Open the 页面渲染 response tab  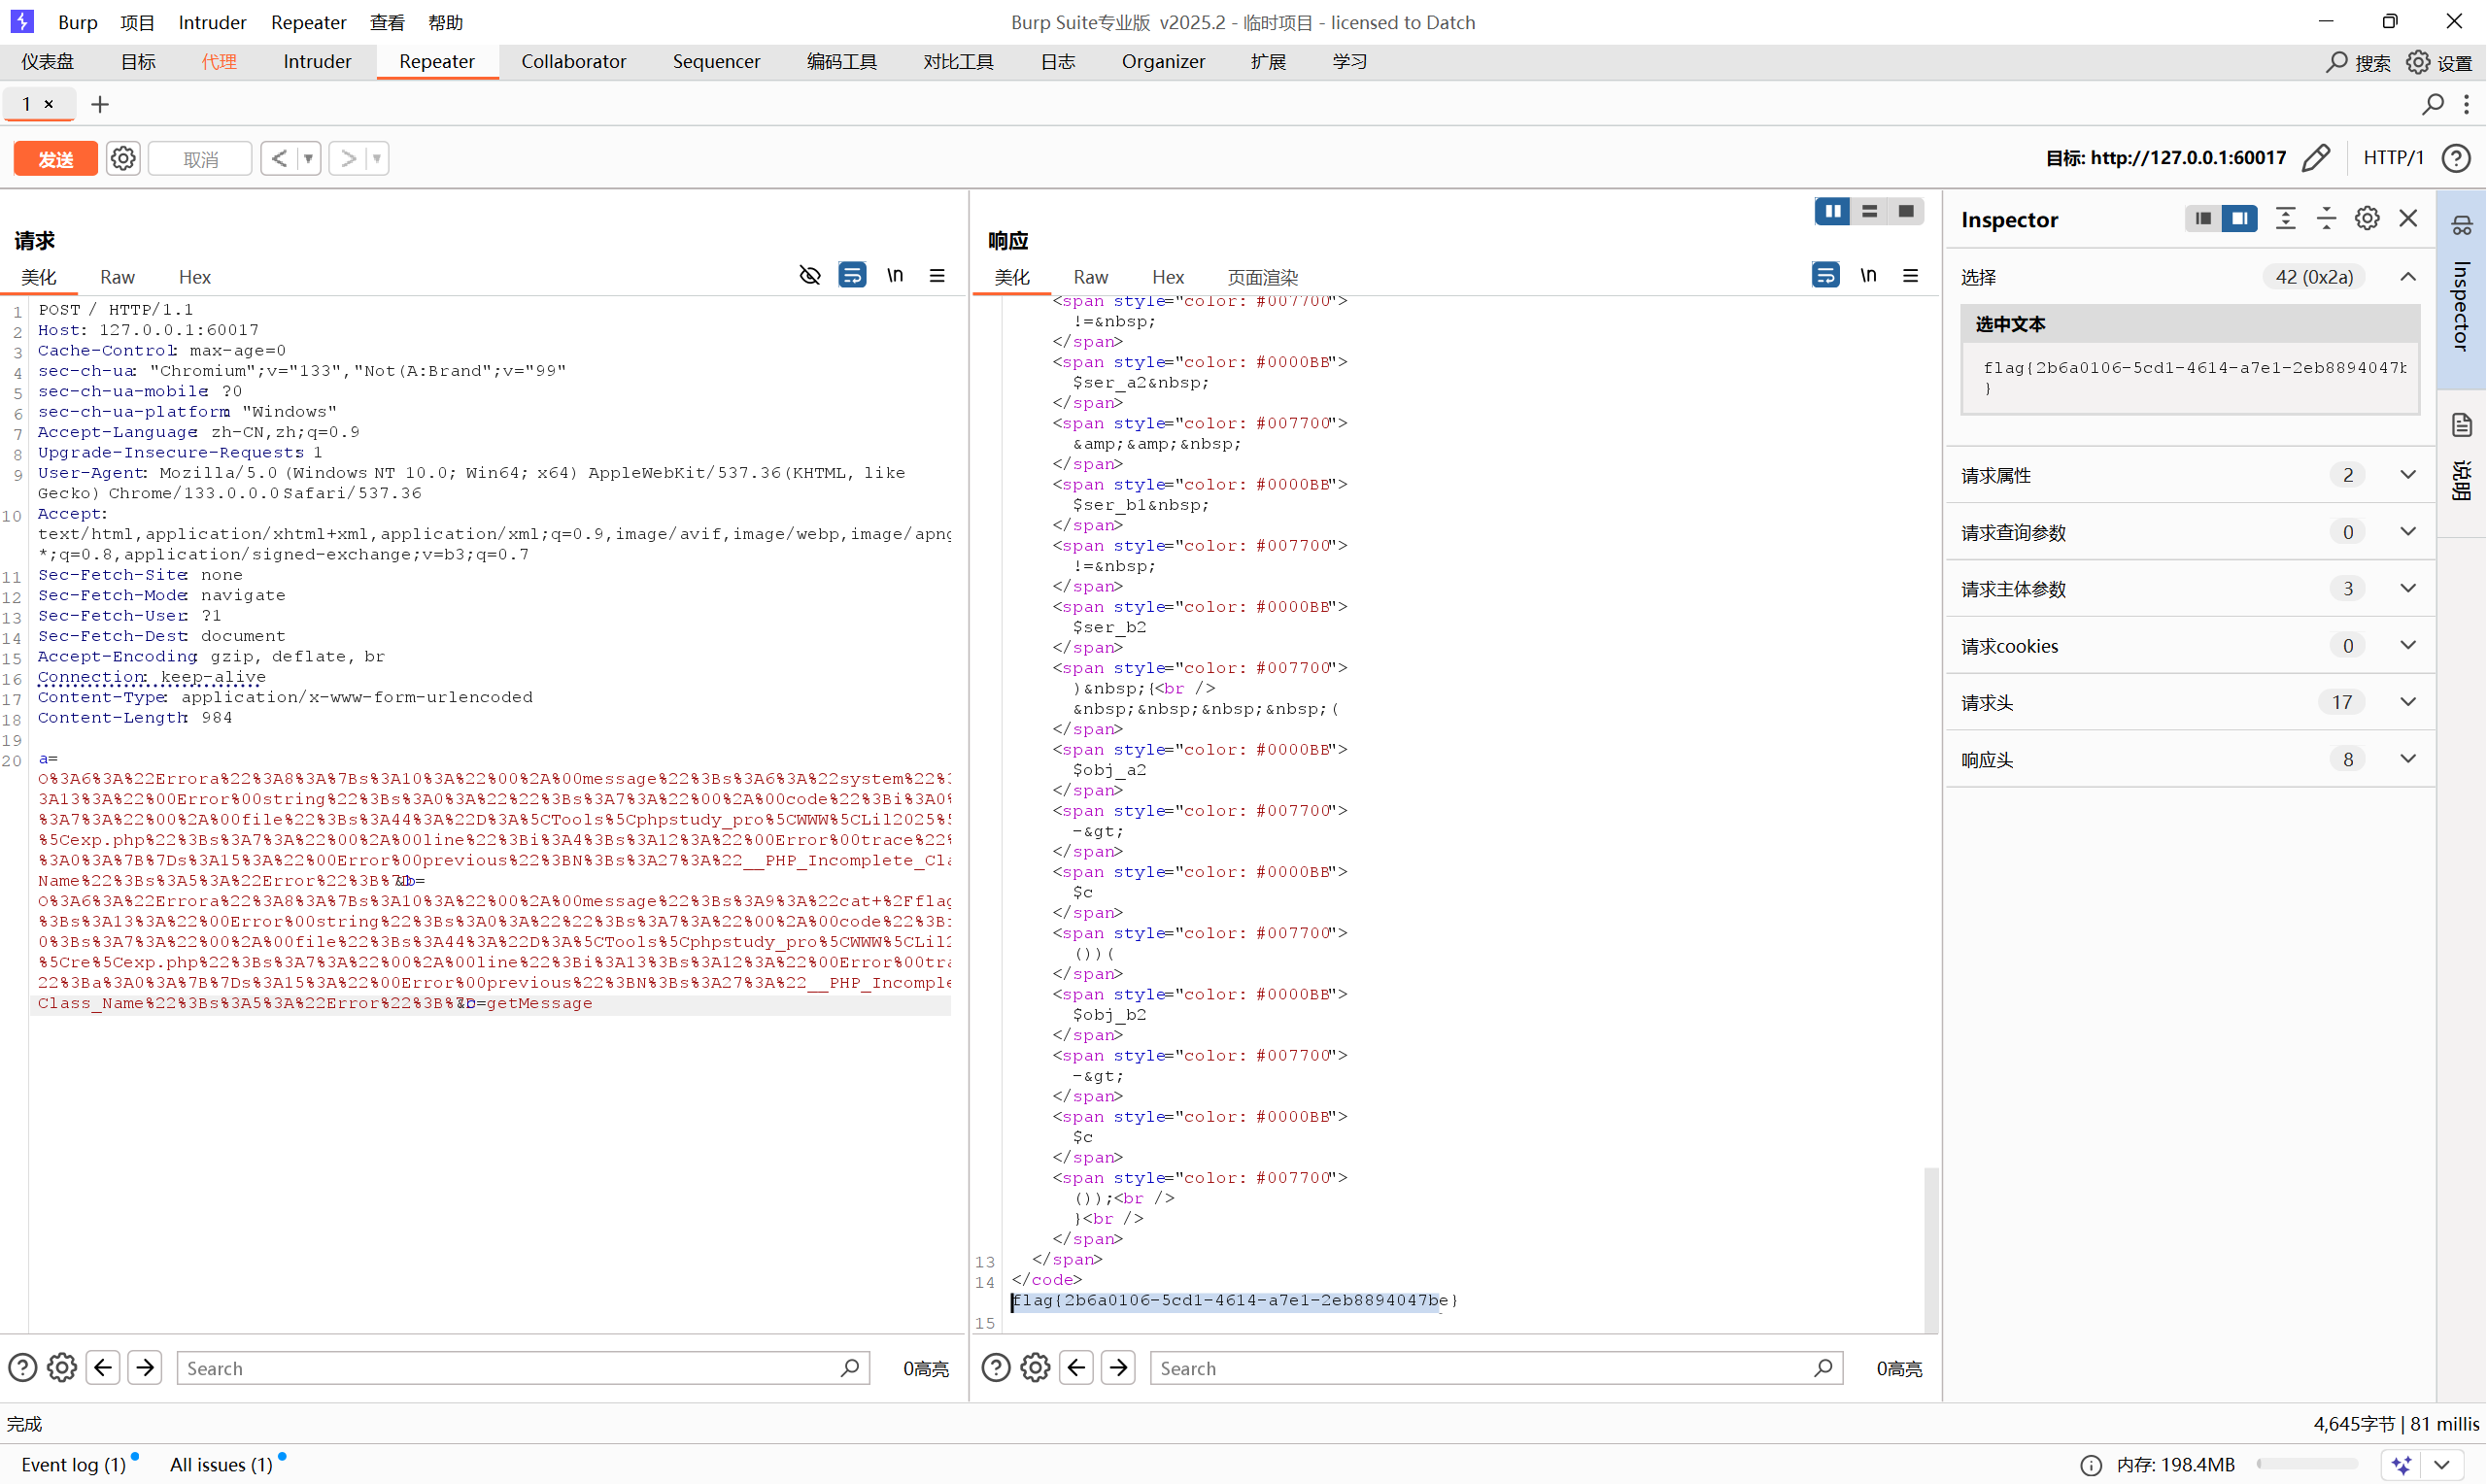(1262, 277)
